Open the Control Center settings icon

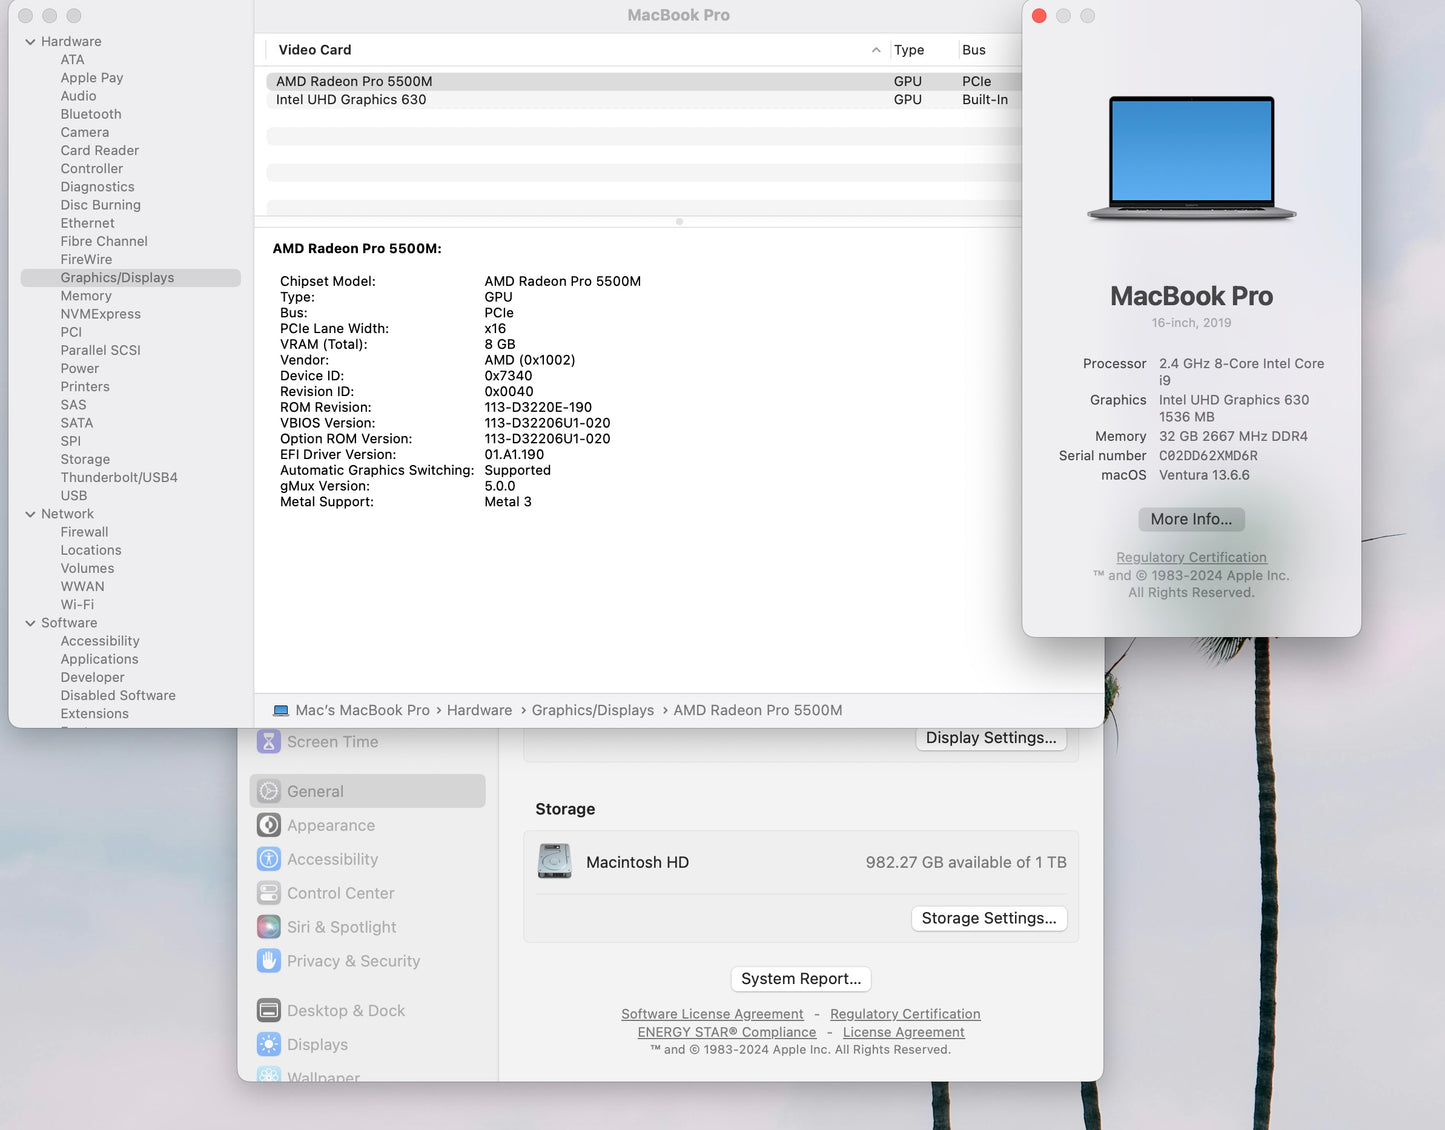(268, 892)
